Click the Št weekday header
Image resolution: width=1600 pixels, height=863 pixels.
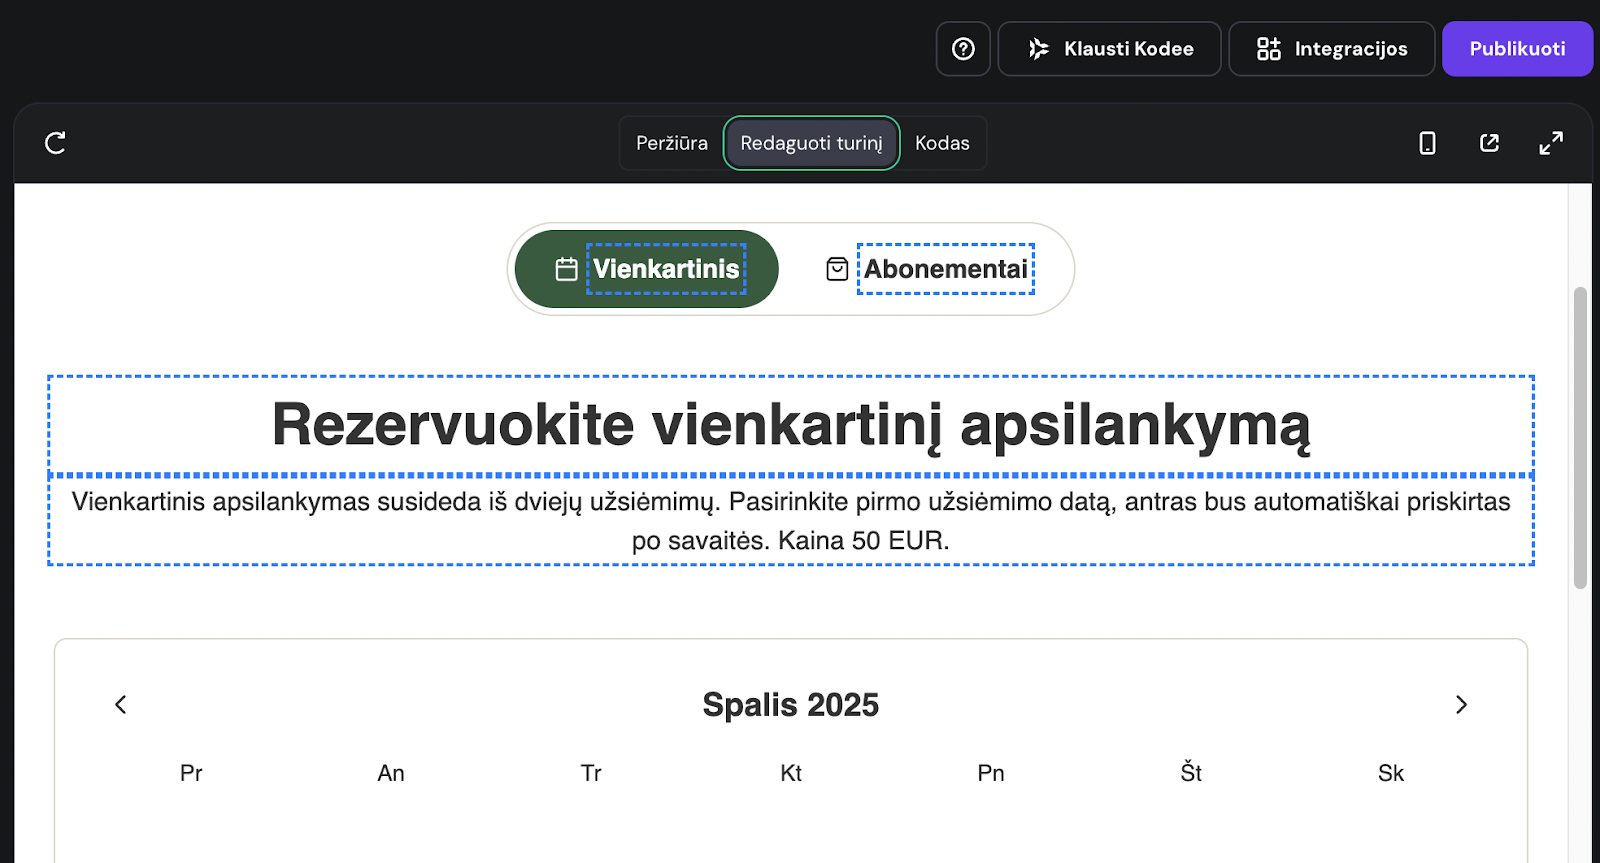(x=1191, y=773)
